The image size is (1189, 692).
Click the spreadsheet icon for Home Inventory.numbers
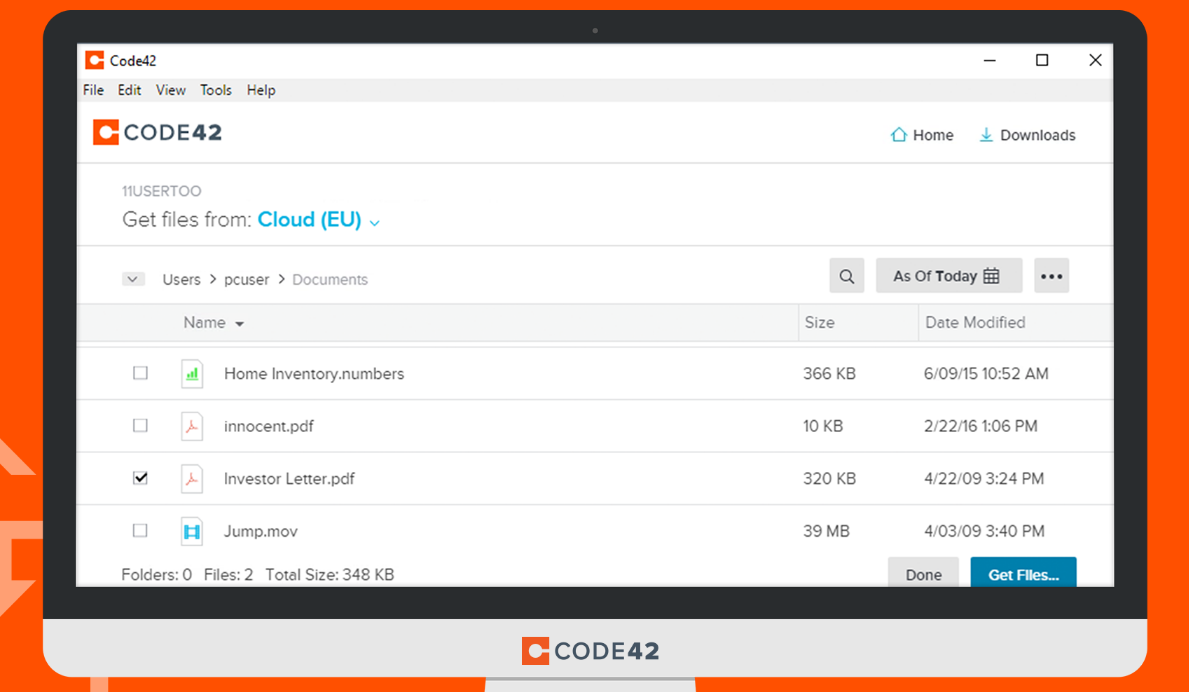(x=191, y=373)
